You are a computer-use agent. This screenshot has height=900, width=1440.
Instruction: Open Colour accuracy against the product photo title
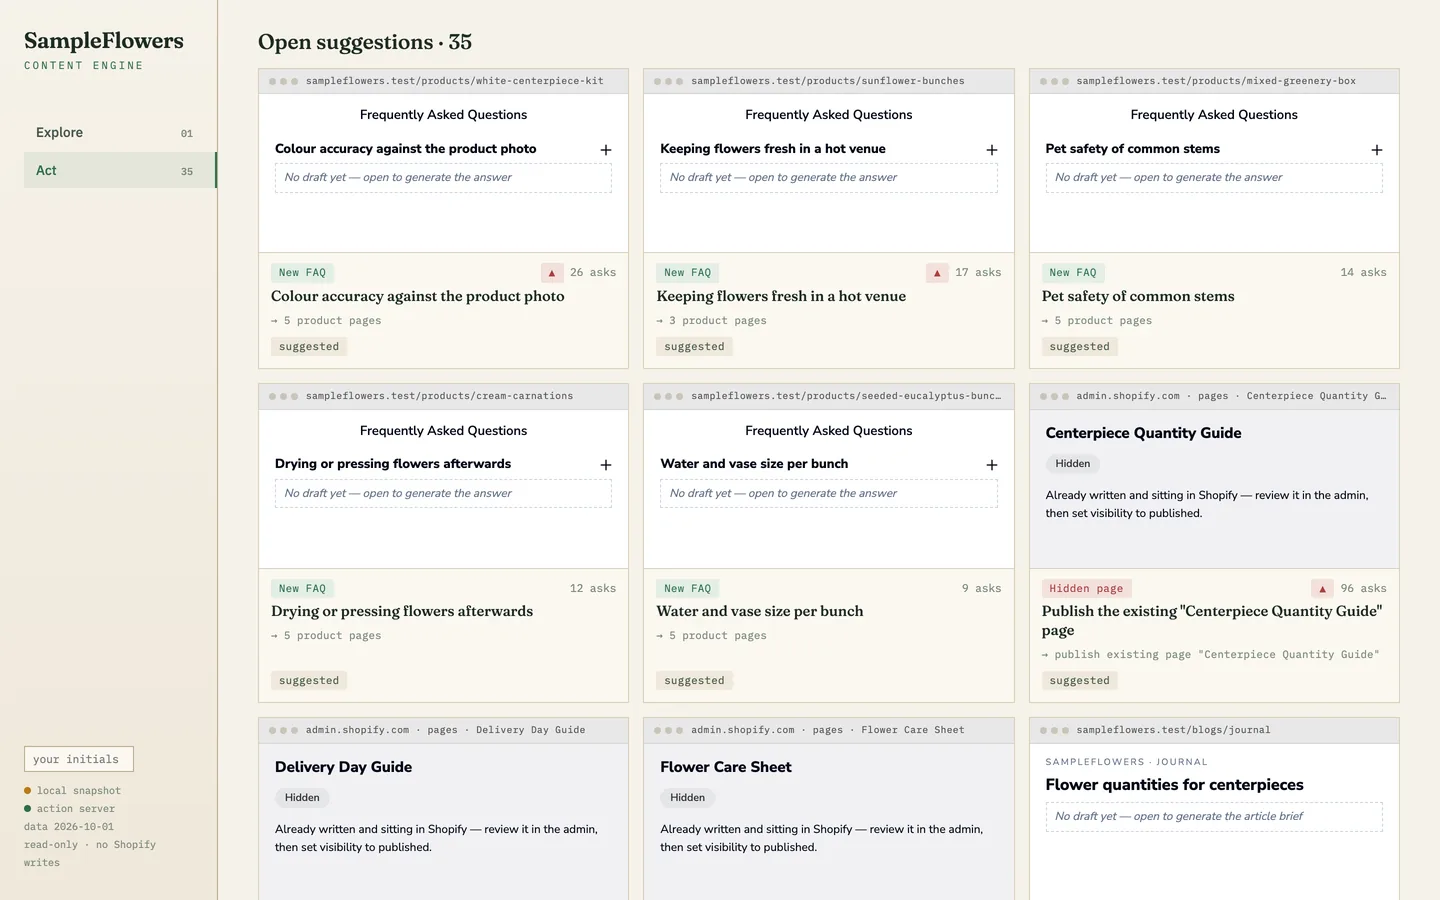(418, 297)
